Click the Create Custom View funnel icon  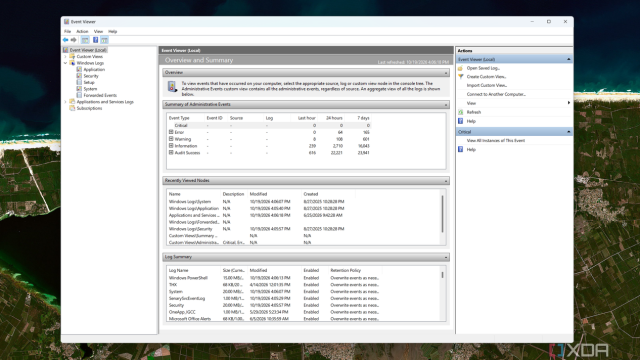tap(460, 77)
